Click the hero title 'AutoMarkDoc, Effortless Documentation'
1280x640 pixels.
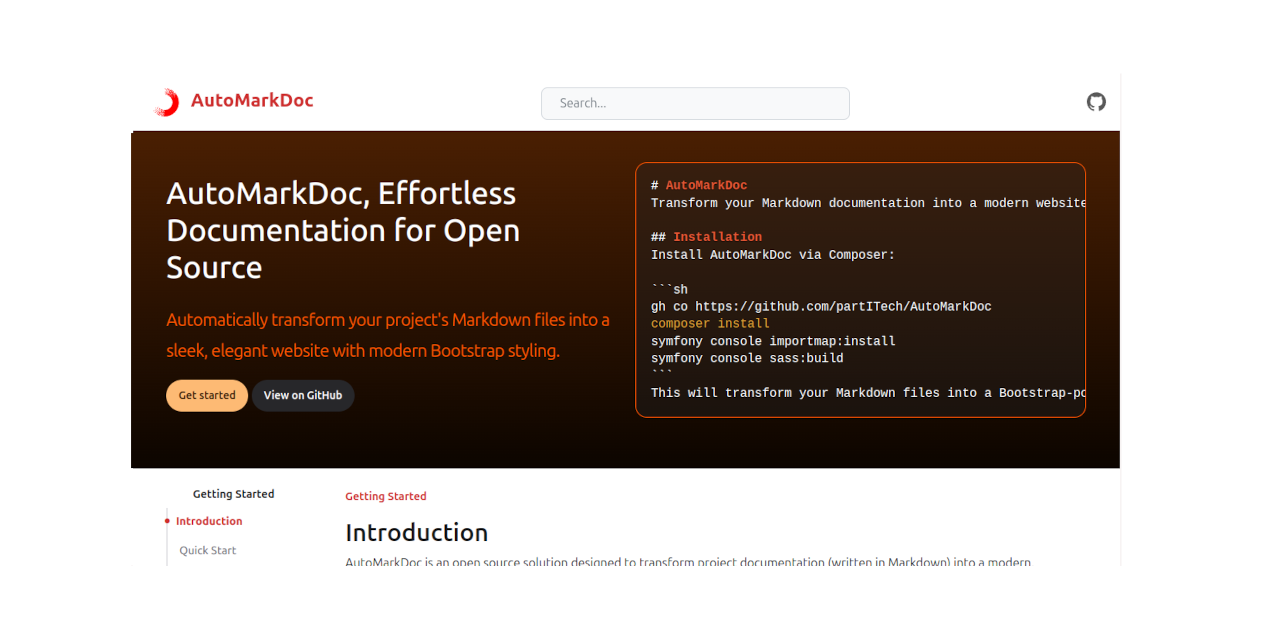(x=343, y=230)
